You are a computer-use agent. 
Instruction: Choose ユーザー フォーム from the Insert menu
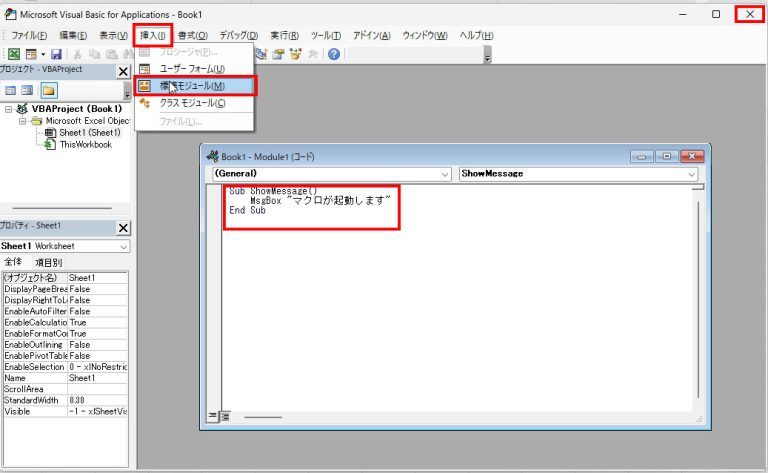[192, 69]
